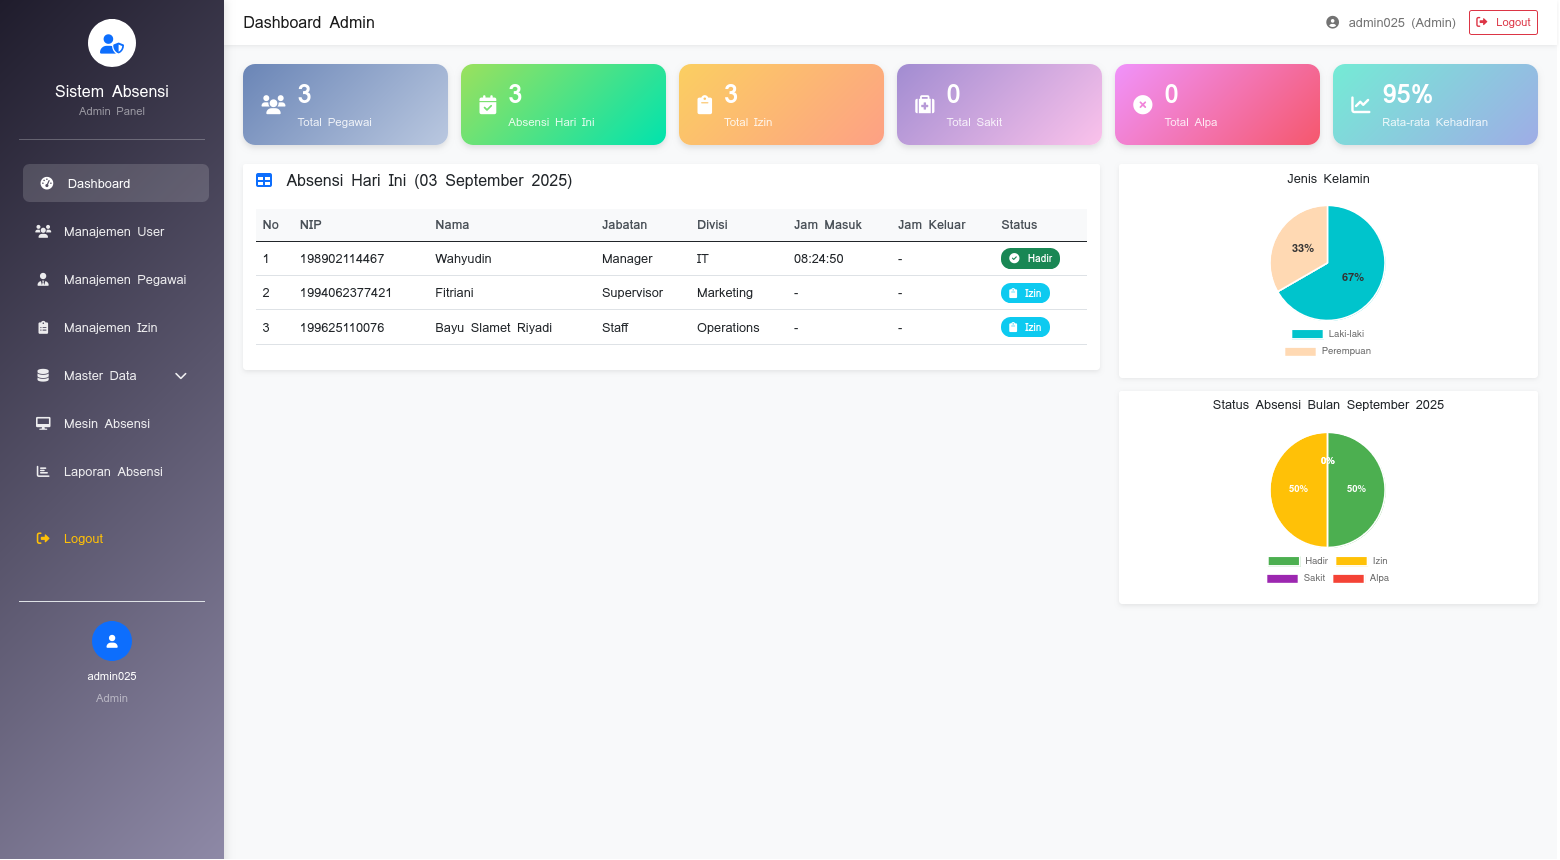Click the Sistem Absensi logo icon
This screenshot has height=860, width=1560.
click(x=112, y=44)
